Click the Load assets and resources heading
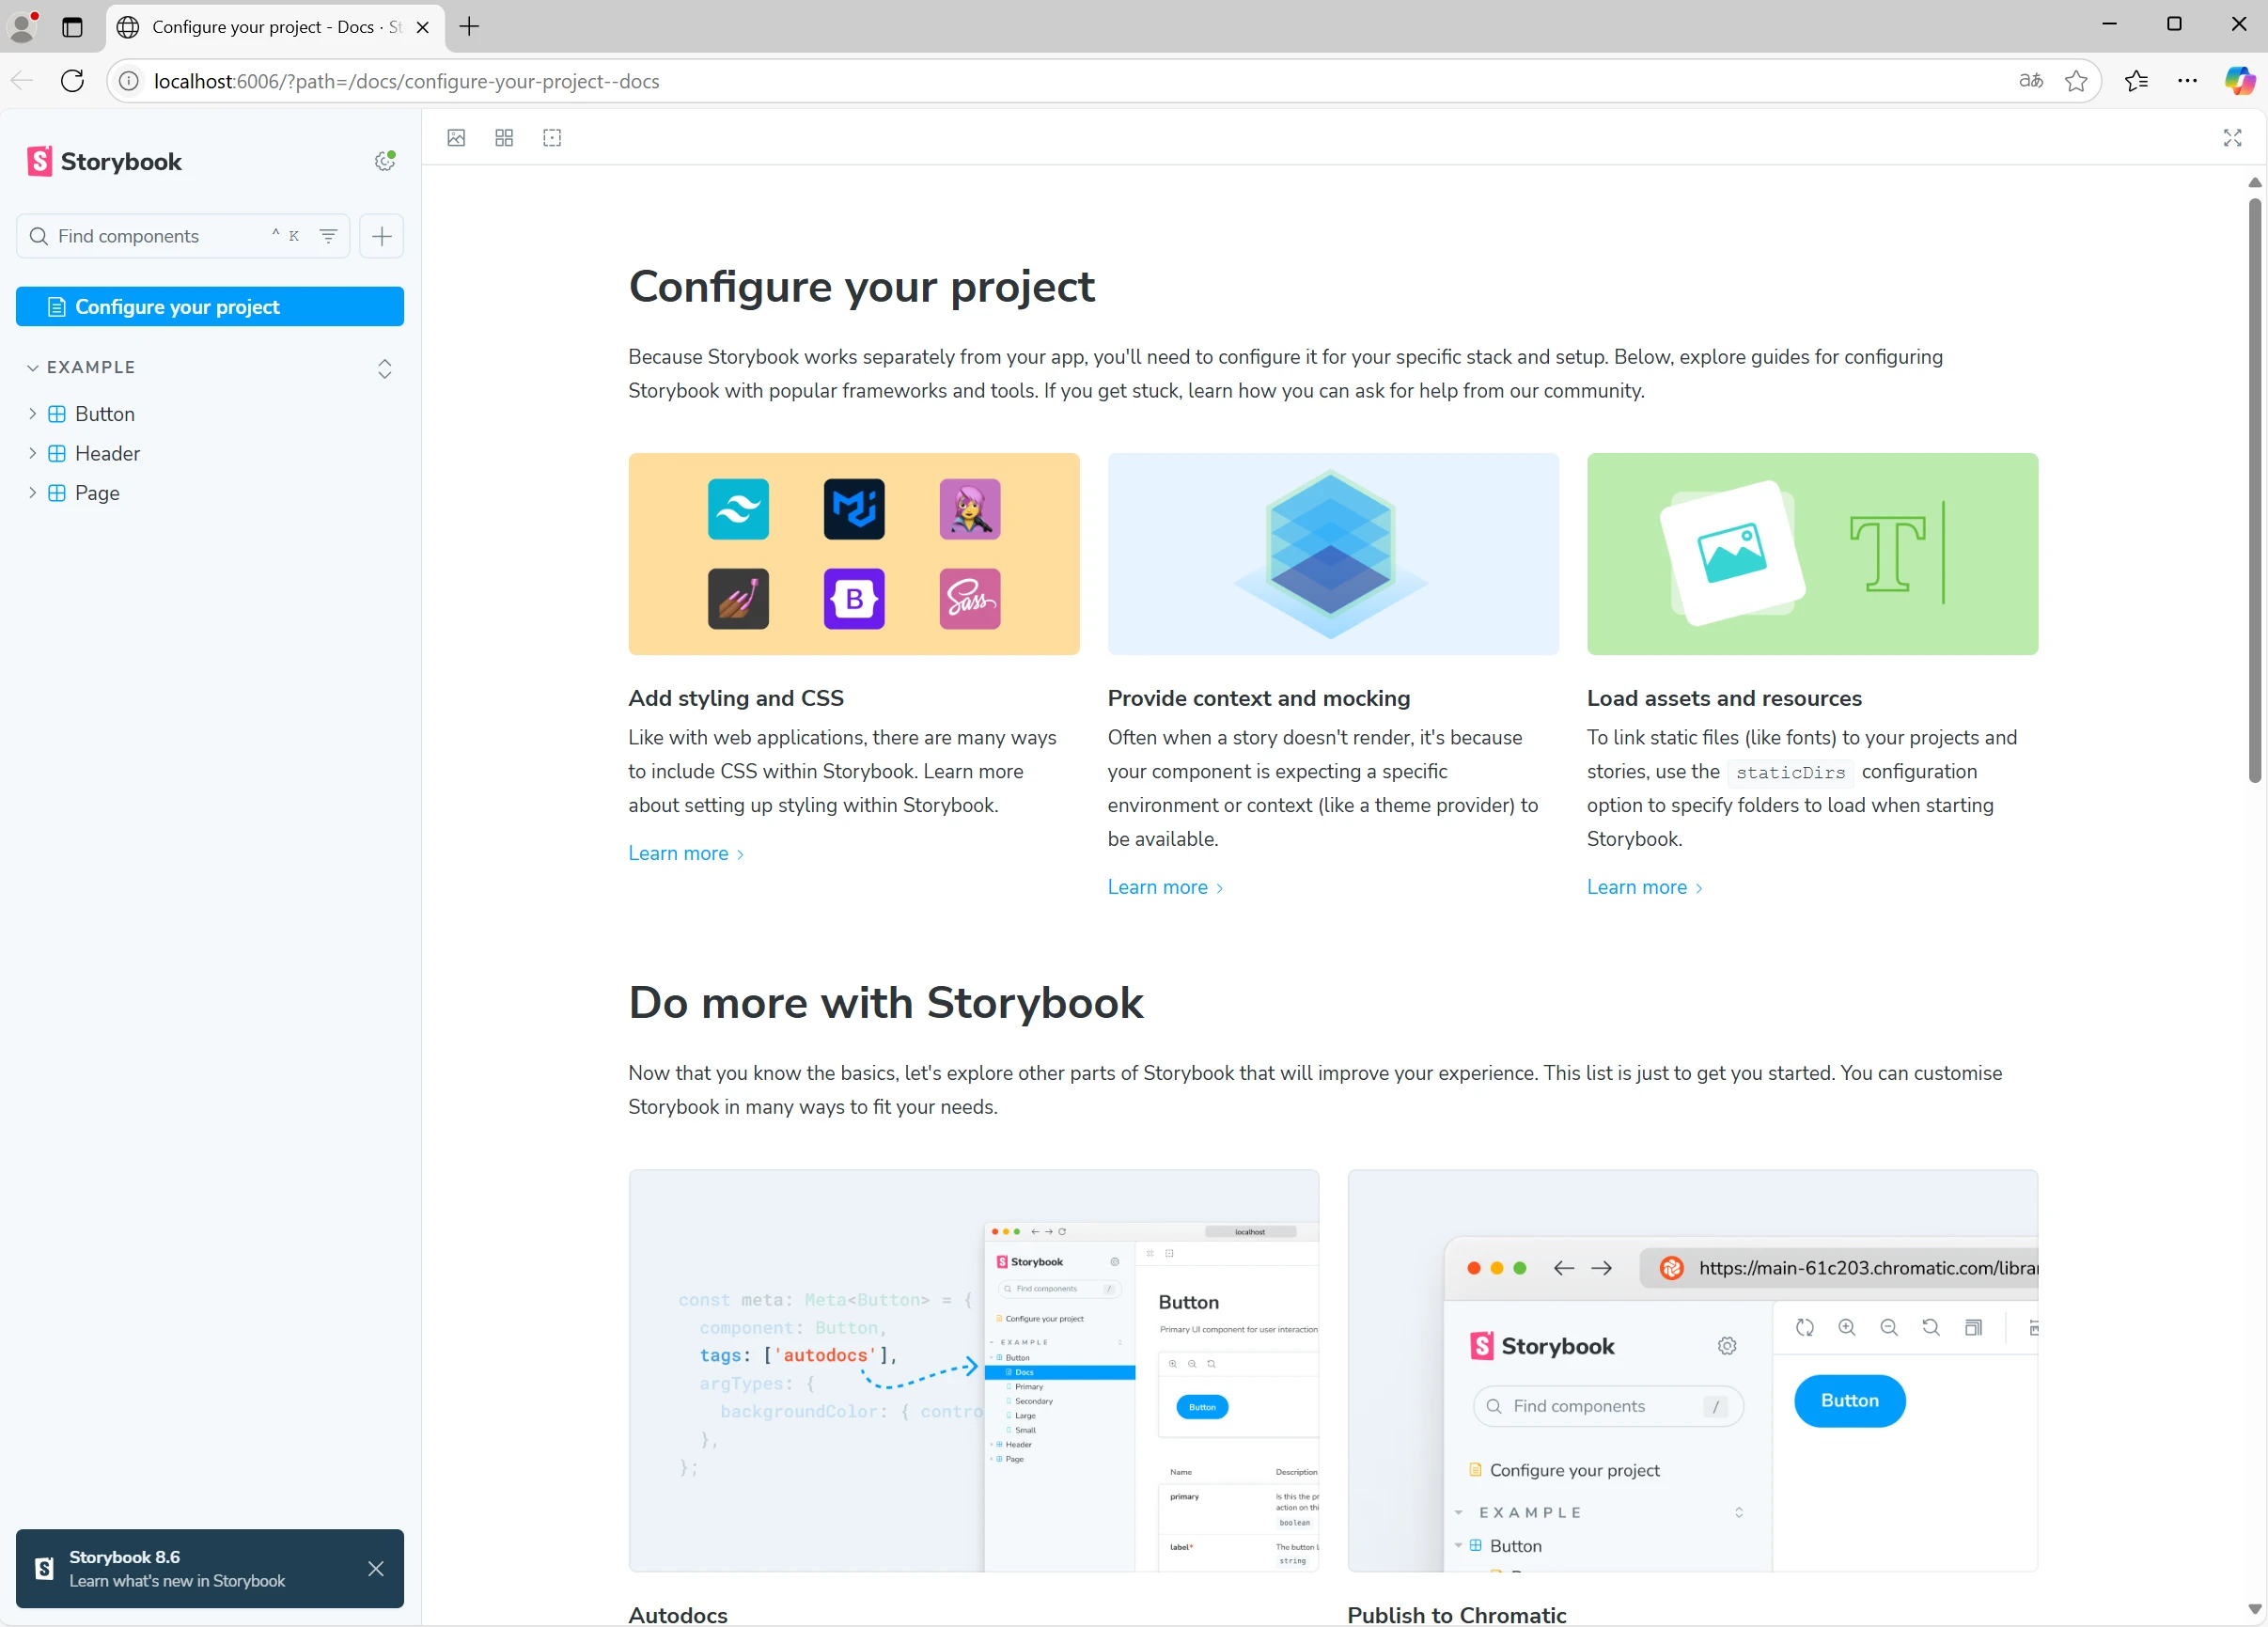The image size is (2268, 1627). click(x=1724, y=698)
